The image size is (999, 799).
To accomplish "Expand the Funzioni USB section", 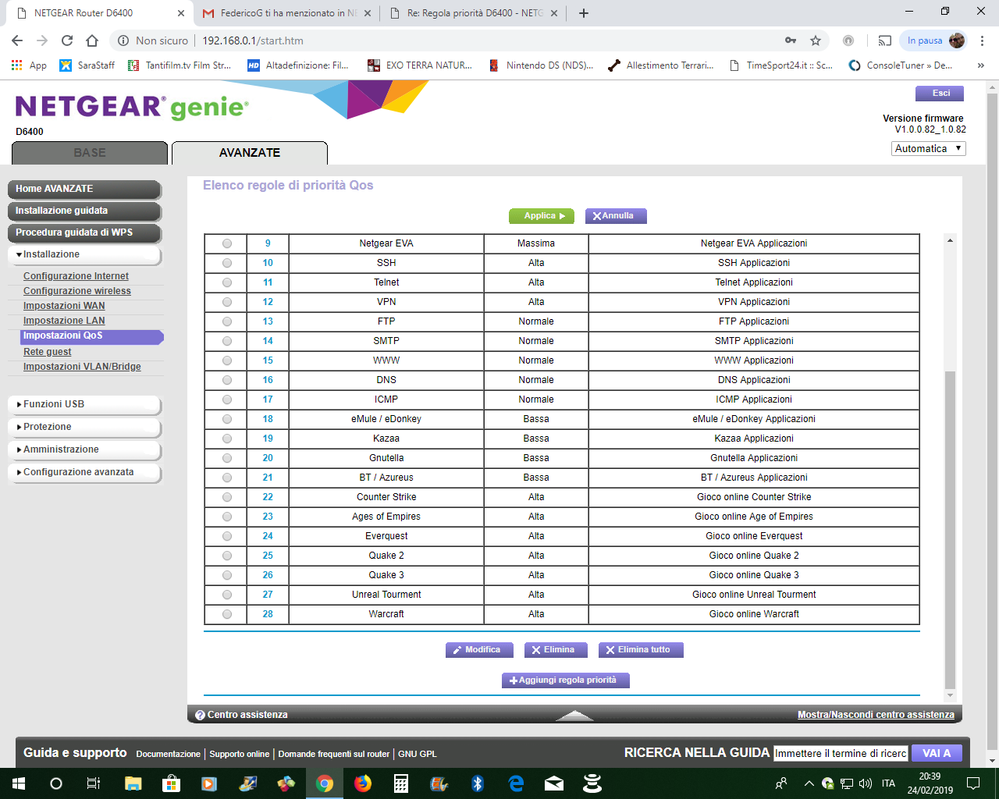I will [x=85, y=405].
